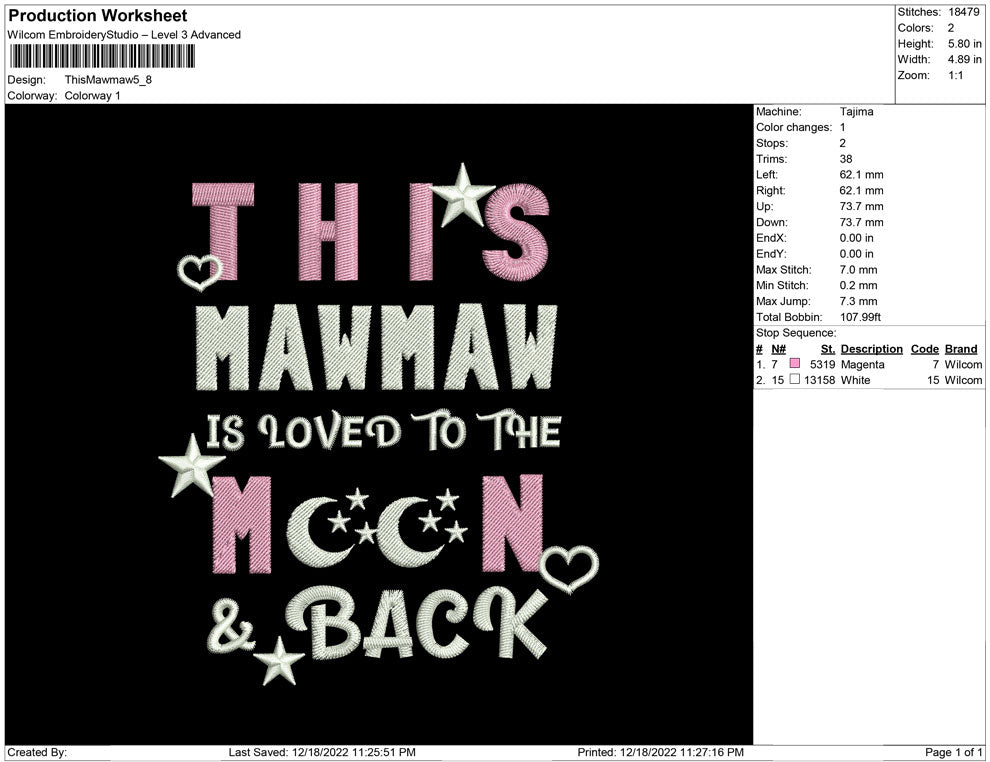
Task: Click the pink THIS lettering in the design
Action: point(371,232)
